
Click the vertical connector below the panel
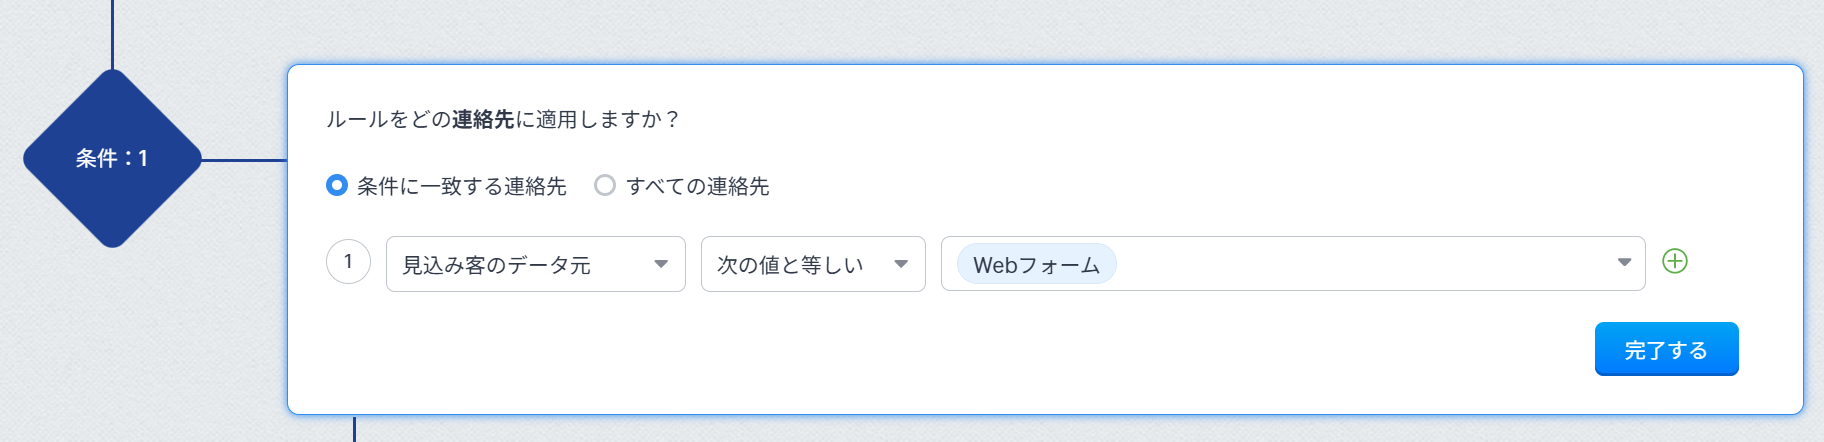click(x=354, y=429)
